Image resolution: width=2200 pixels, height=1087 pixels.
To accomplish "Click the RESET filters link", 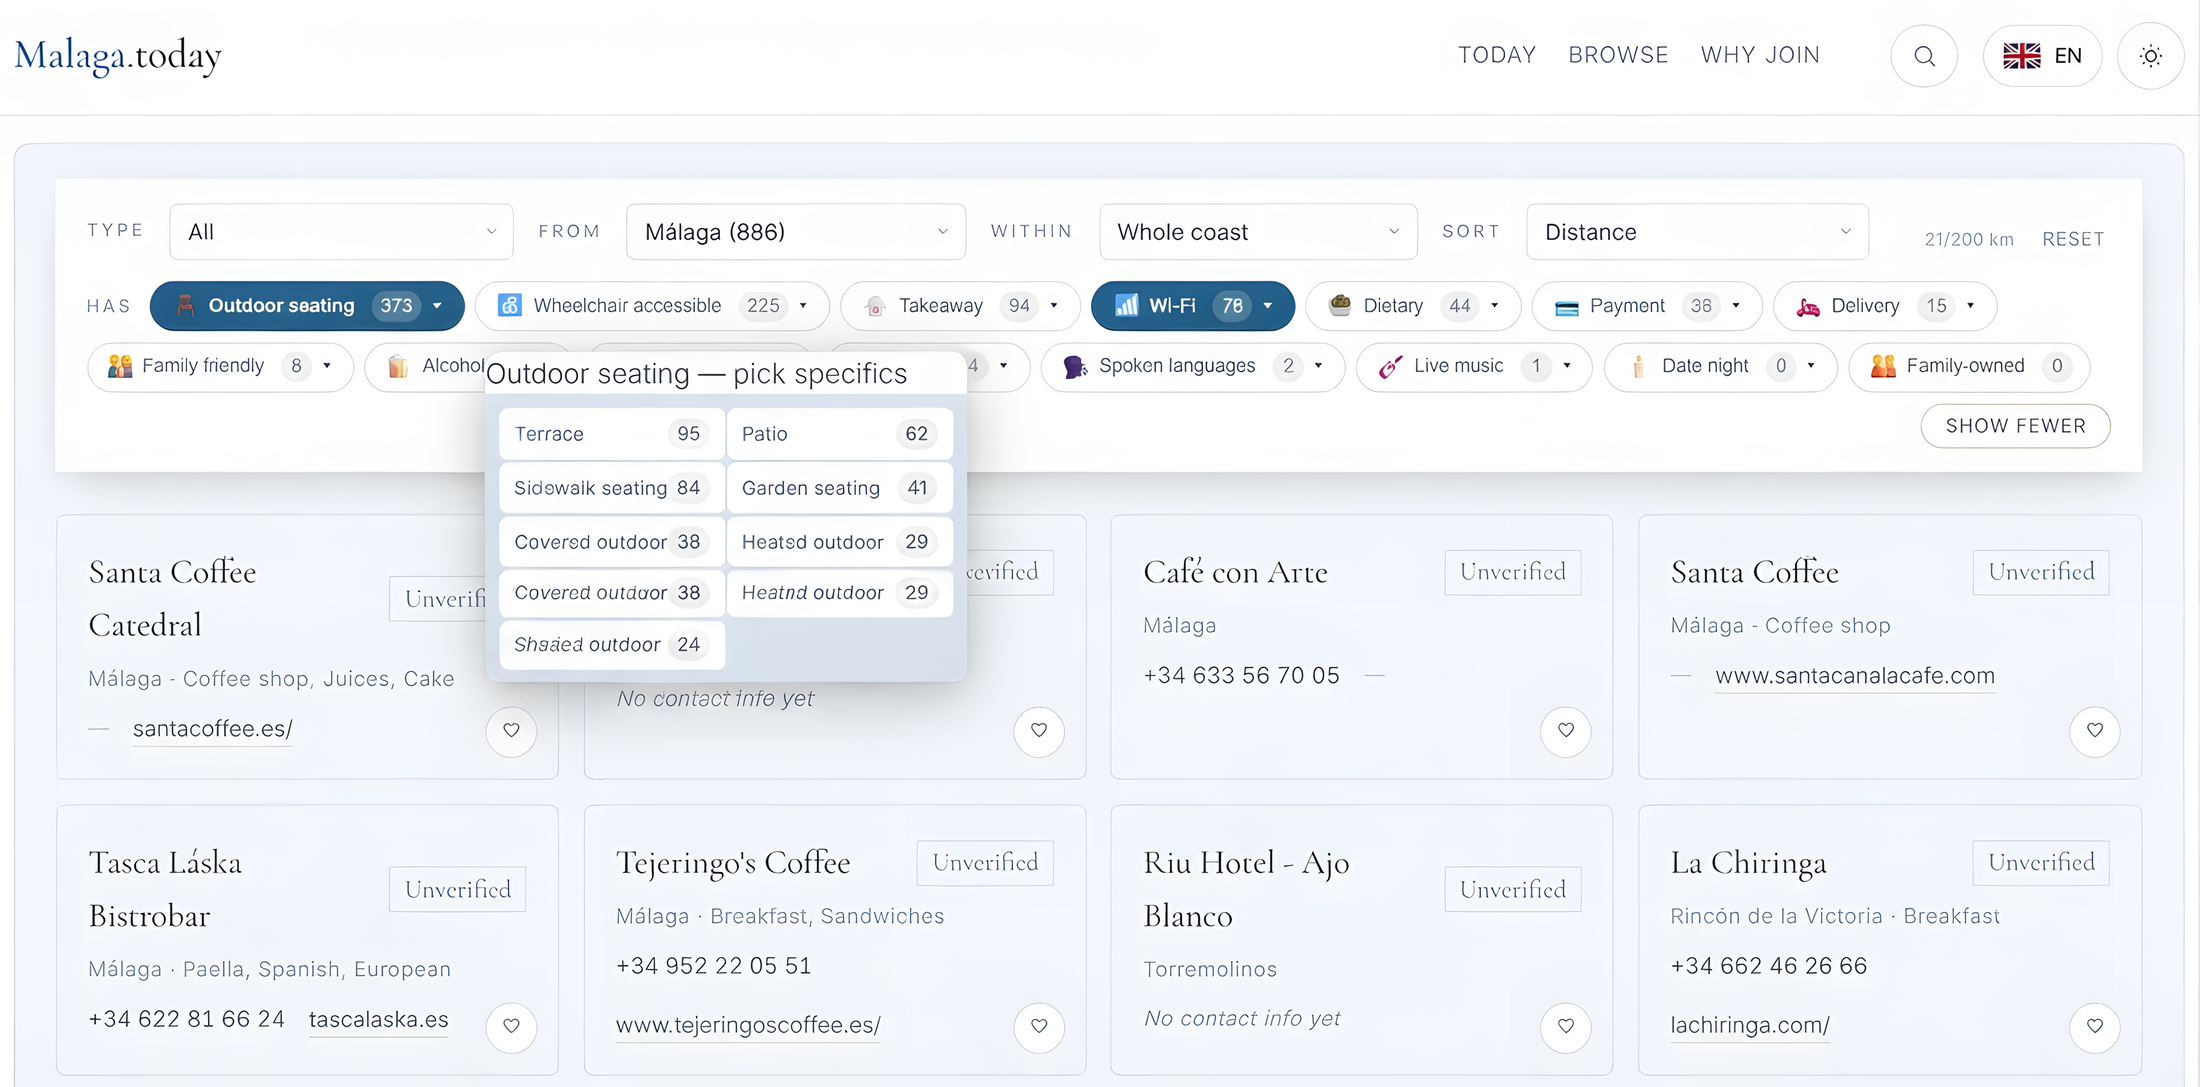I will pos(2073,239).
